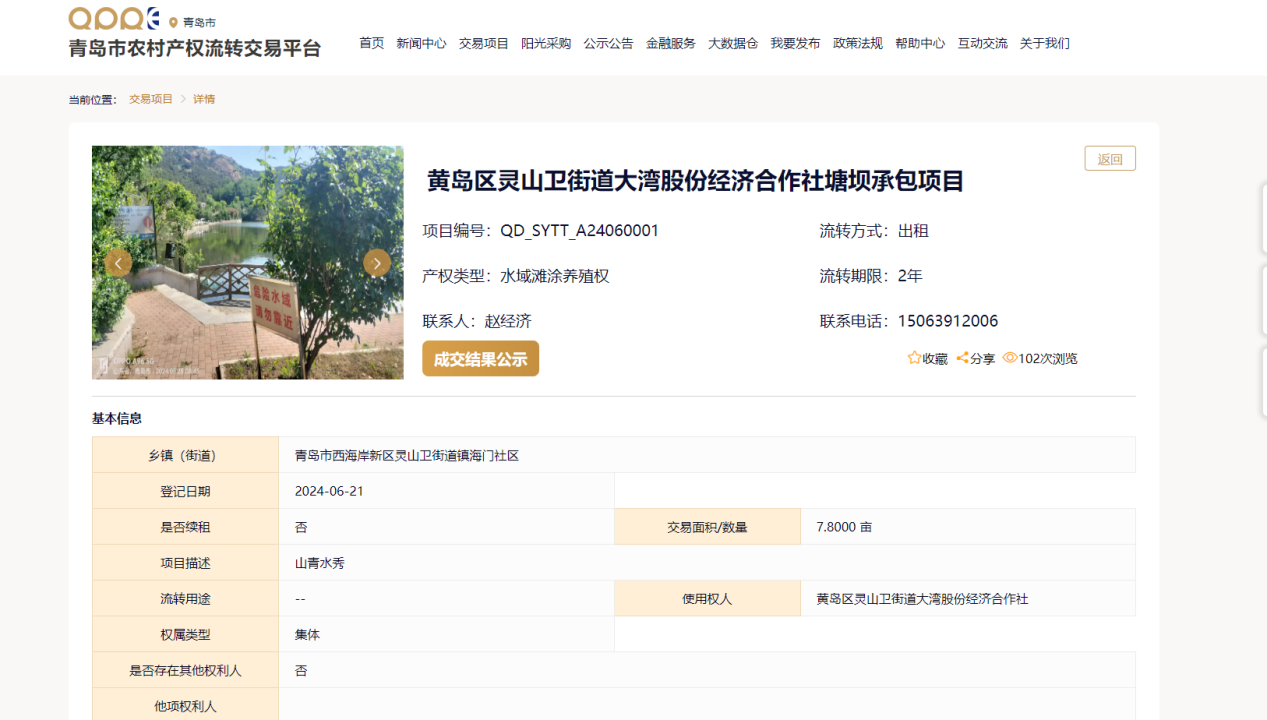This screenshot has width=1267, height=720.
Task: Click the location pin icon beside 青岛市
Action: pos(173,22)
